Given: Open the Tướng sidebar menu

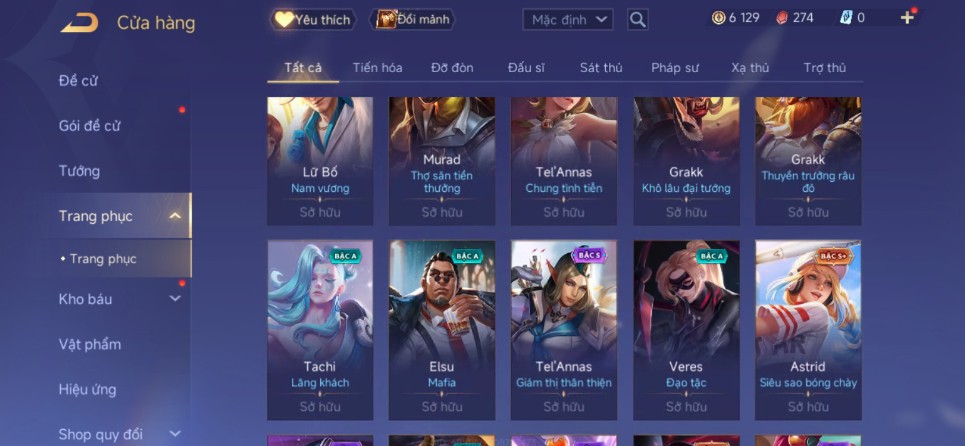Looking at the screenshot, I should pos(79,171).
